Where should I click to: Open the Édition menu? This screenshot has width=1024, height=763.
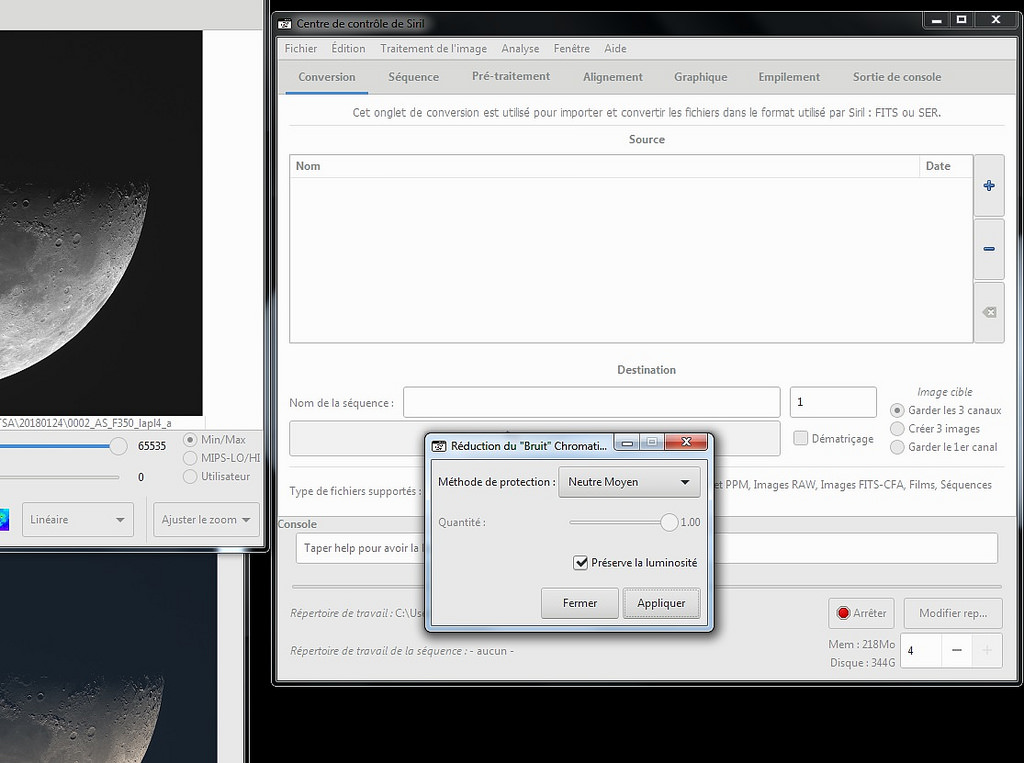[x=348, y=48]
